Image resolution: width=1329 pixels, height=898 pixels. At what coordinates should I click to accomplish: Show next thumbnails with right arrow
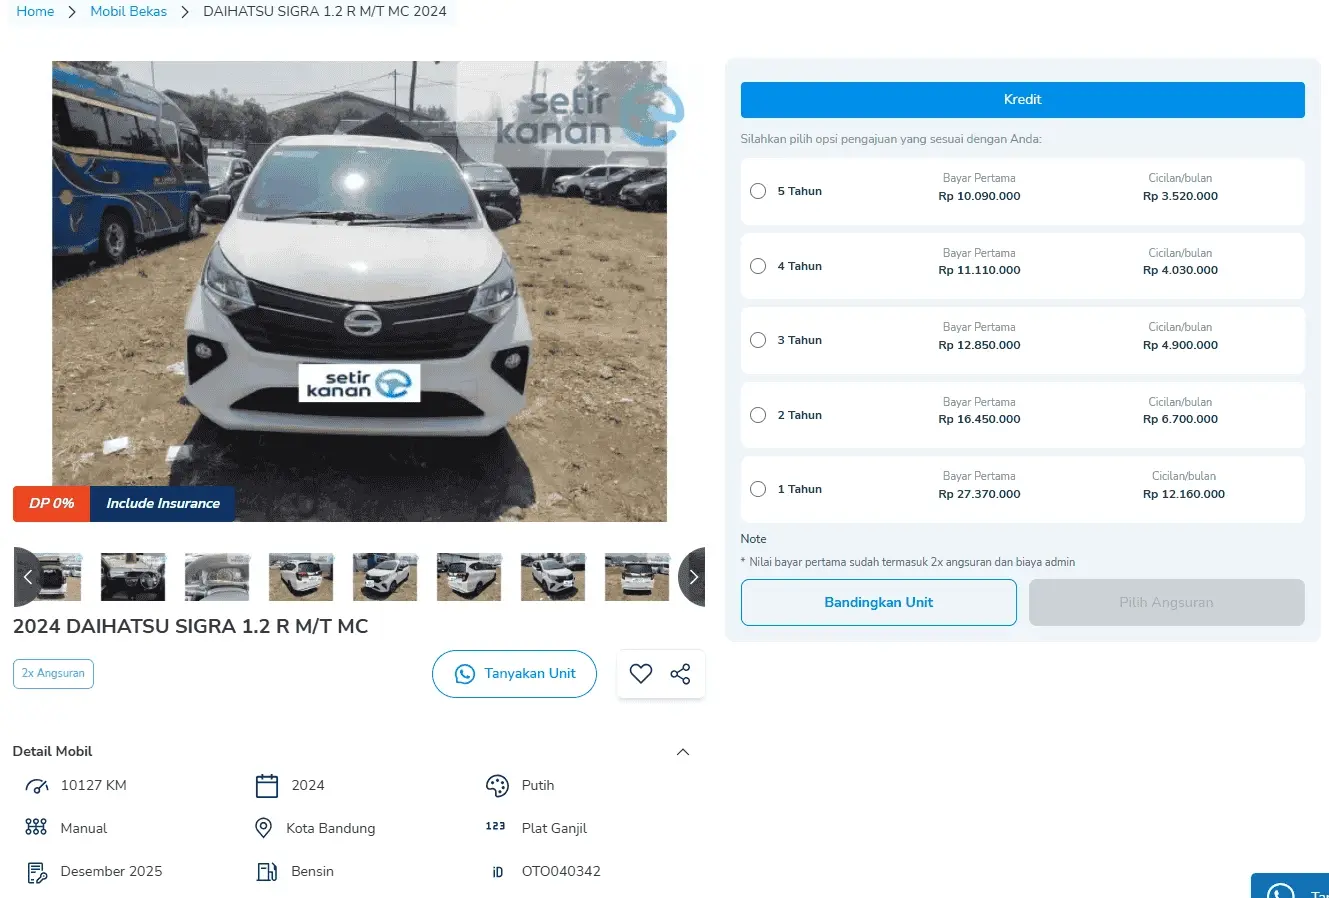point(693,577)
